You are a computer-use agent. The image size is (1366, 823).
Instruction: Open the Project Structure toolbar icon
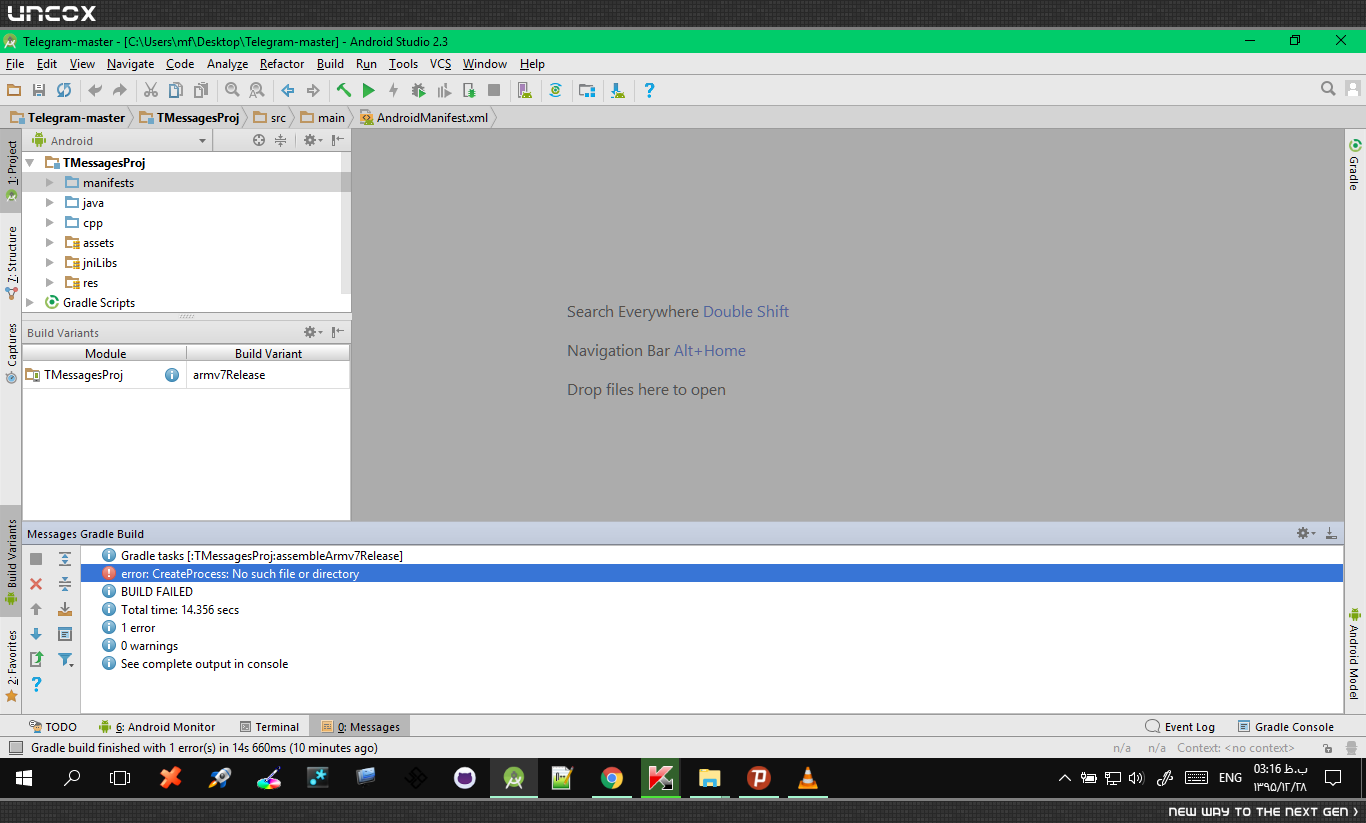pos(587,90)
